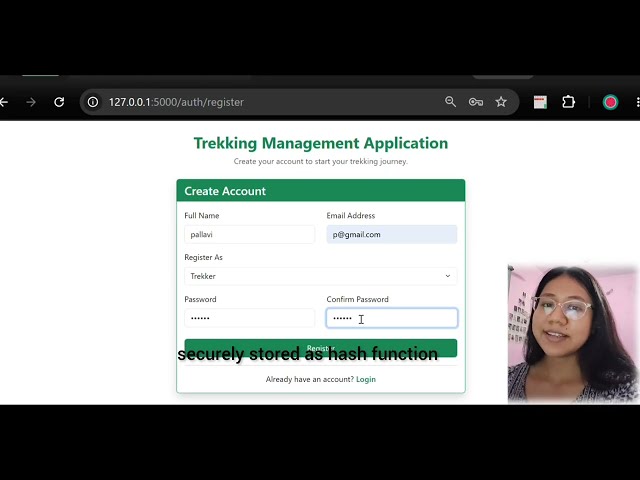Click the Create Account header text
The width and height of the screenshot is (640, 480).
[225, 191]
